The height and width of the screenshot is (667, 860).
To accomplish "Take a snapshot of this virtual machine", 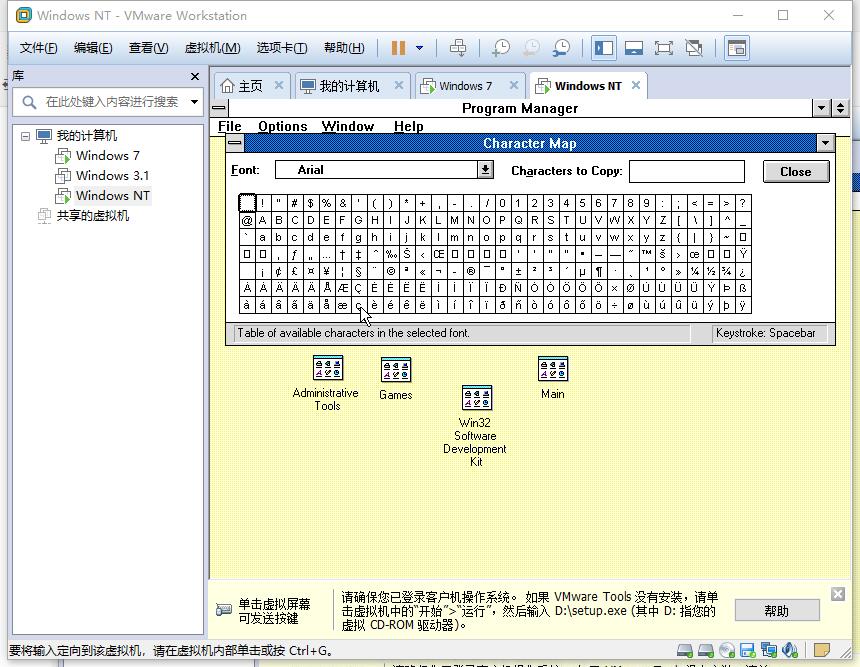I will pos(500,48).
